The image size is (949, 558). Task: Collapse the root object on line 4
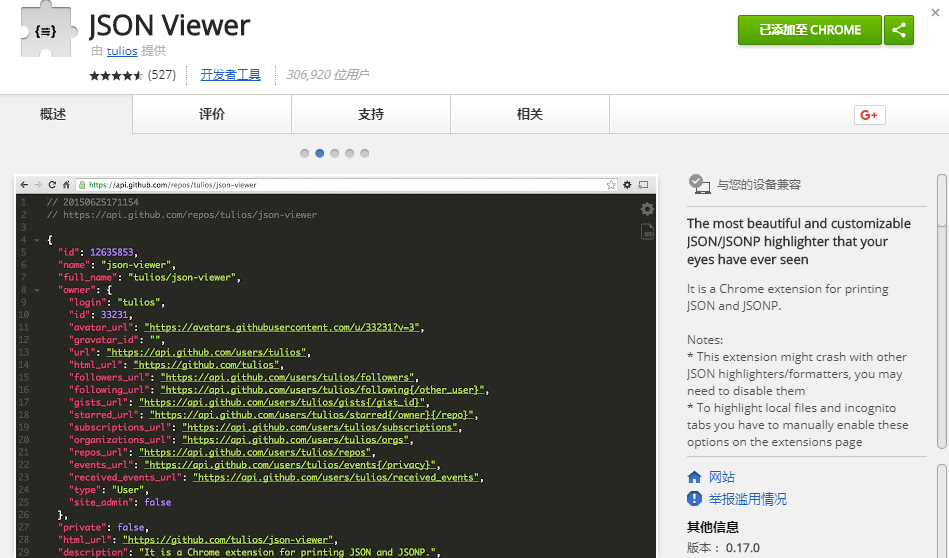coord(36,240)
